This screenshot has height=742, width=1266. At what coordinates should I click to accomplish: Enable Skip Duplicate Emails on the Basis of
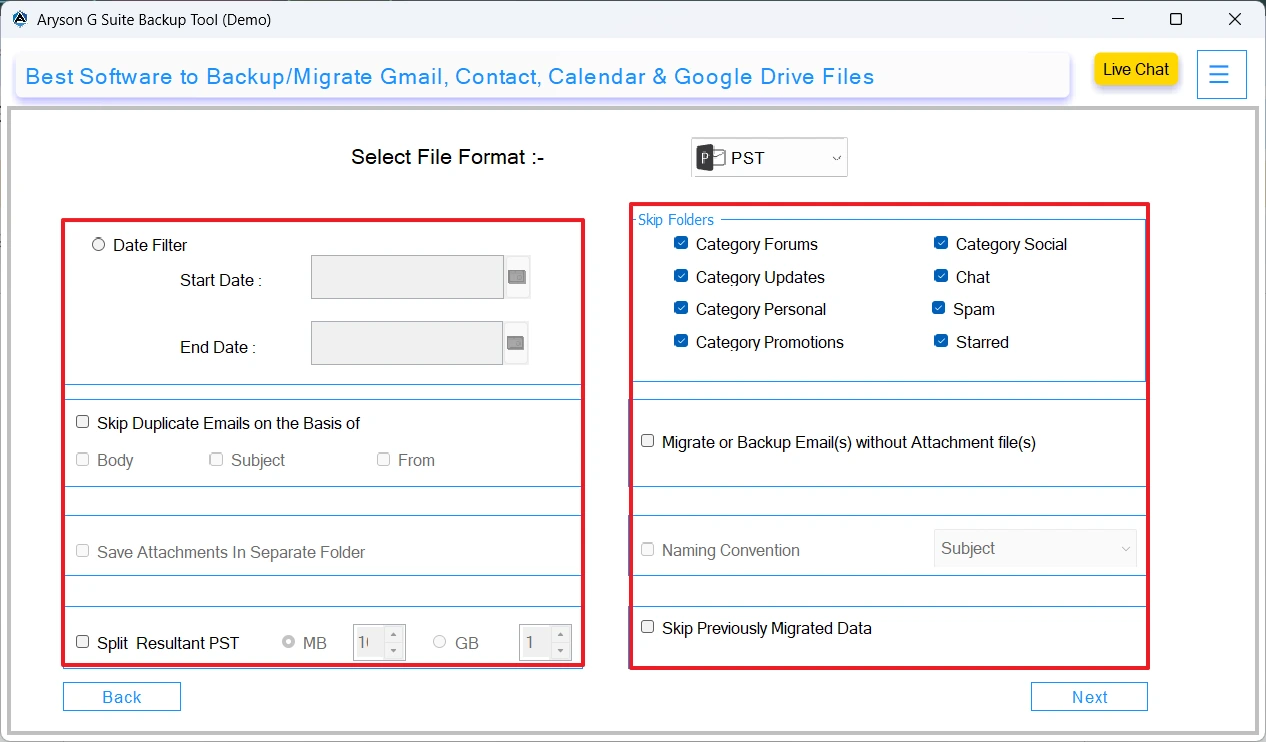(83, 422)
